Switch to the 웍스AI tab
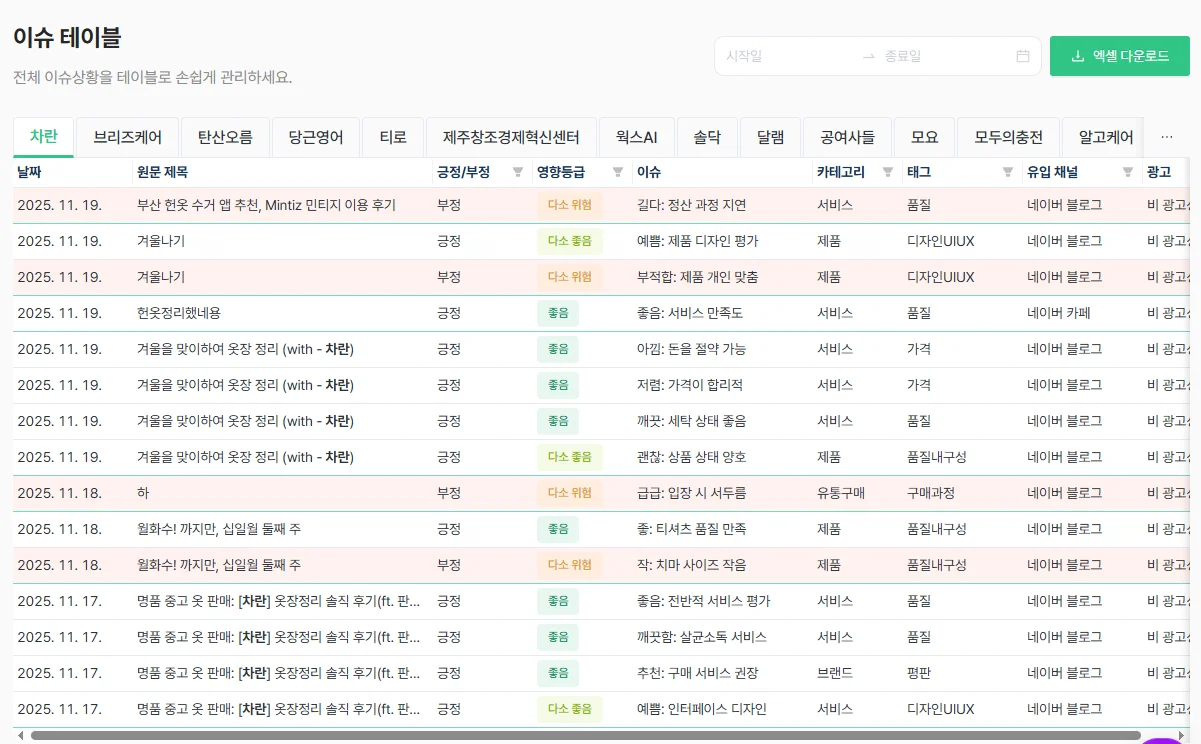Screen dimensions: 1201x744 click(x=636, y=137)
